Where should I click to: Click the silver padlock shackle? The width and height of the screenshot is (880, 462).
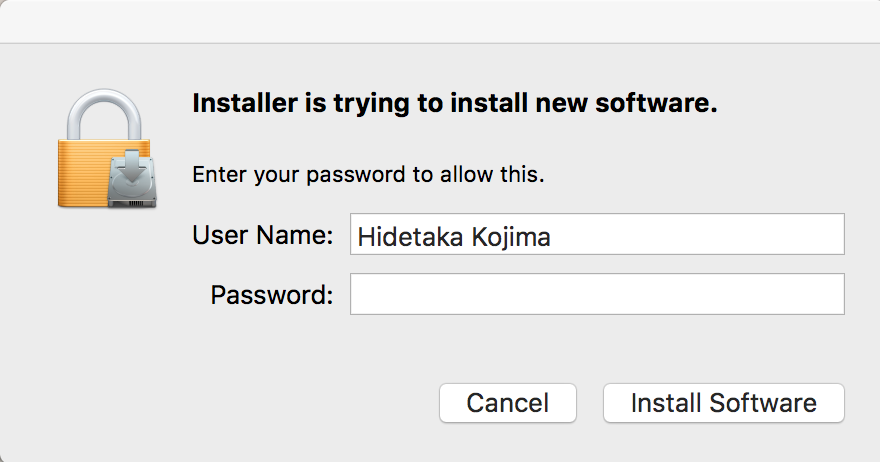point(104,114)
